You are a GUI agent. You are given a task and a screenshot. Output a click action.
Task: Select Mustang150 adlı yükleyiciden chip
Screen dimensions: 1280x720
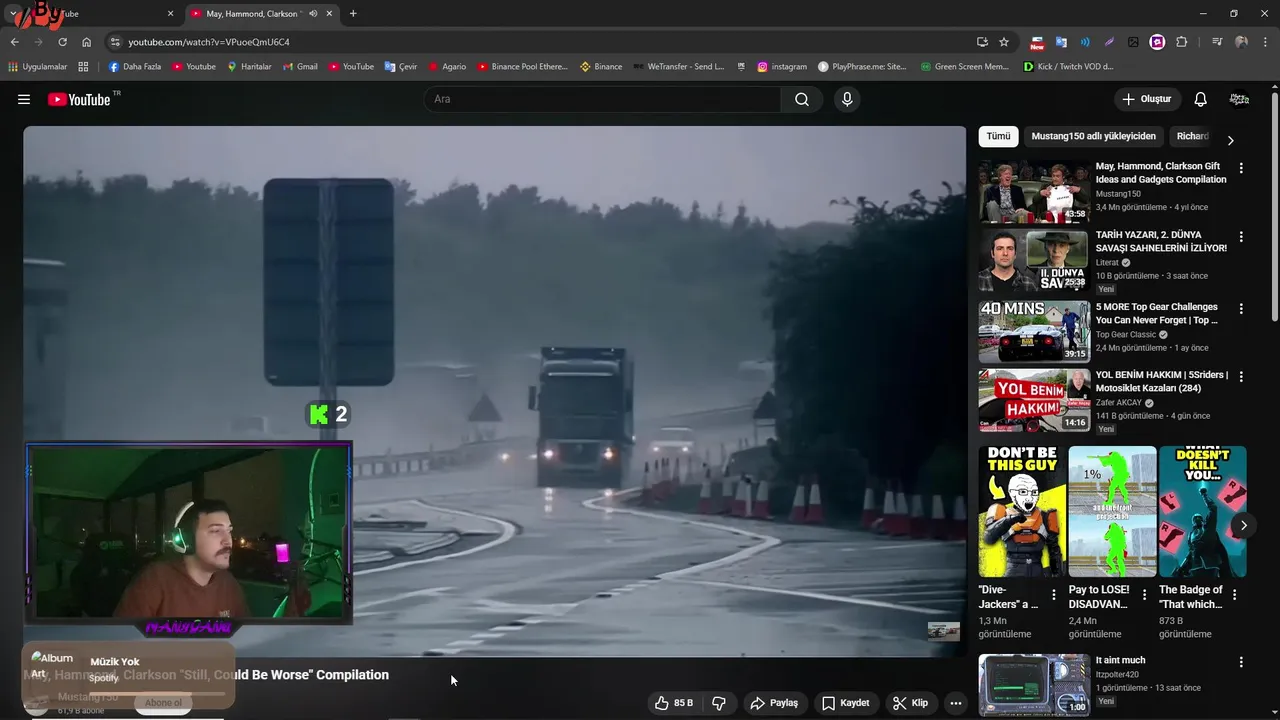coord(1094,136)
